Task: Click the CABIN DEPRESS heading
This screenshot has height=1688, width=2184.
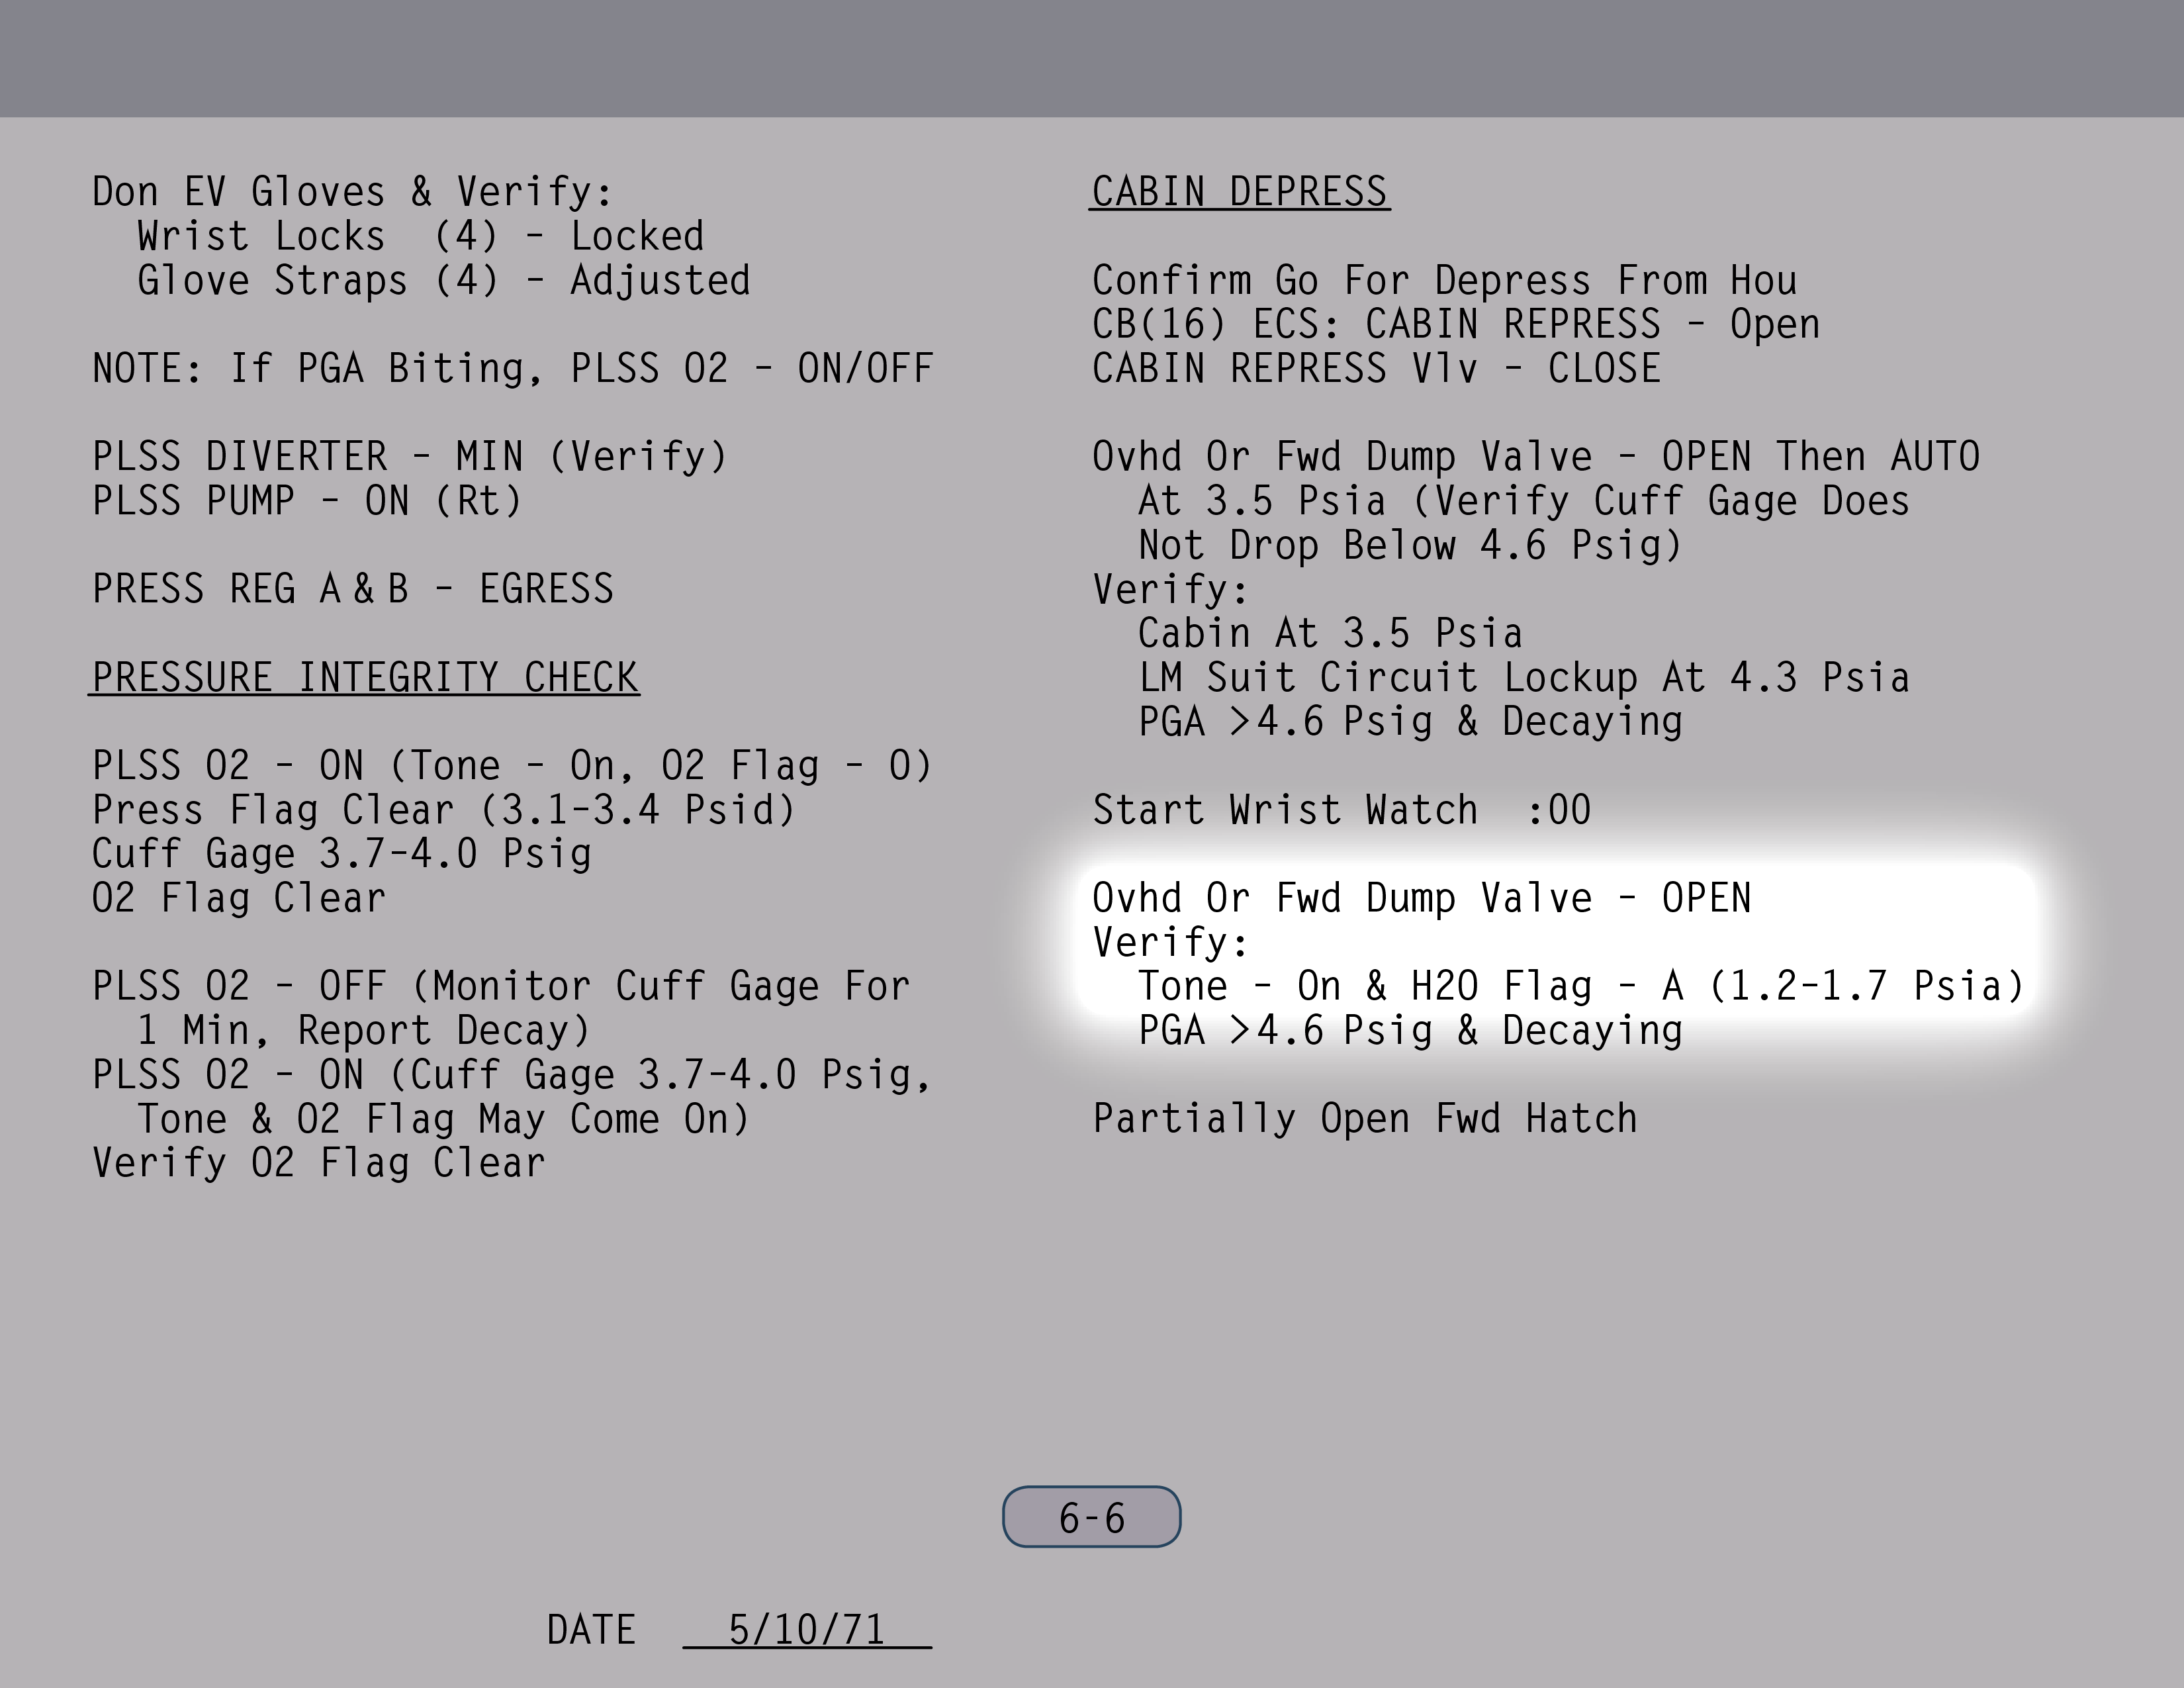Action: 1239,191
